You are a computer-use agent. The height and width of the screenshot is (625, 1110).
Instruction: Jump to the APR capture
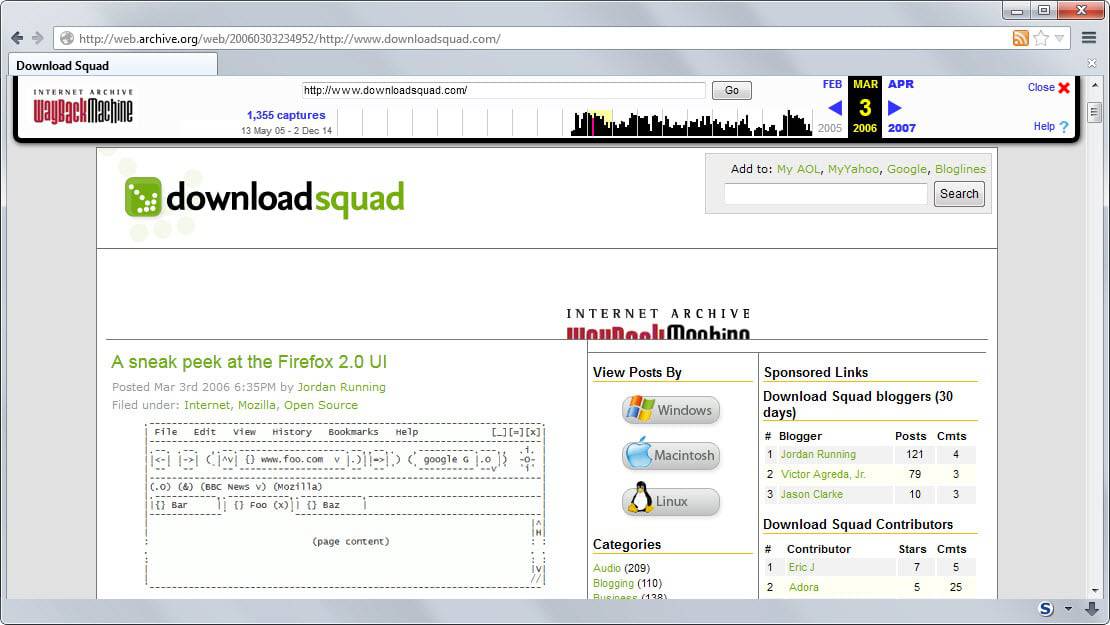click(900, 84)
